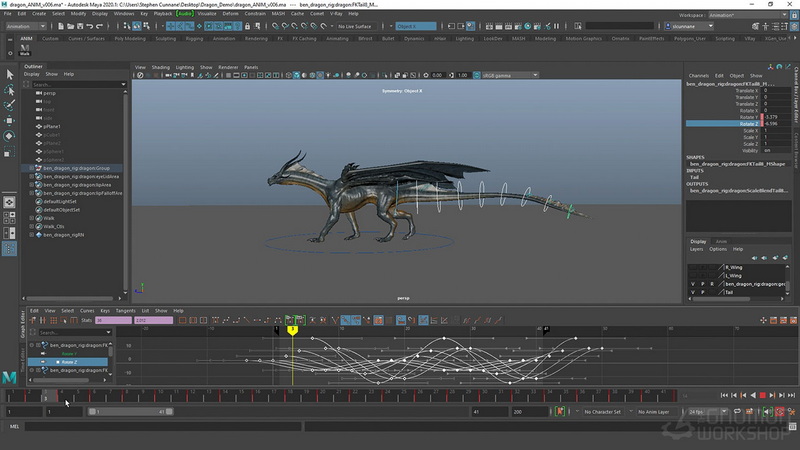Viewport: 800px width, 450px height.
Task: Click the No Live Surface button
Action: 355,26
